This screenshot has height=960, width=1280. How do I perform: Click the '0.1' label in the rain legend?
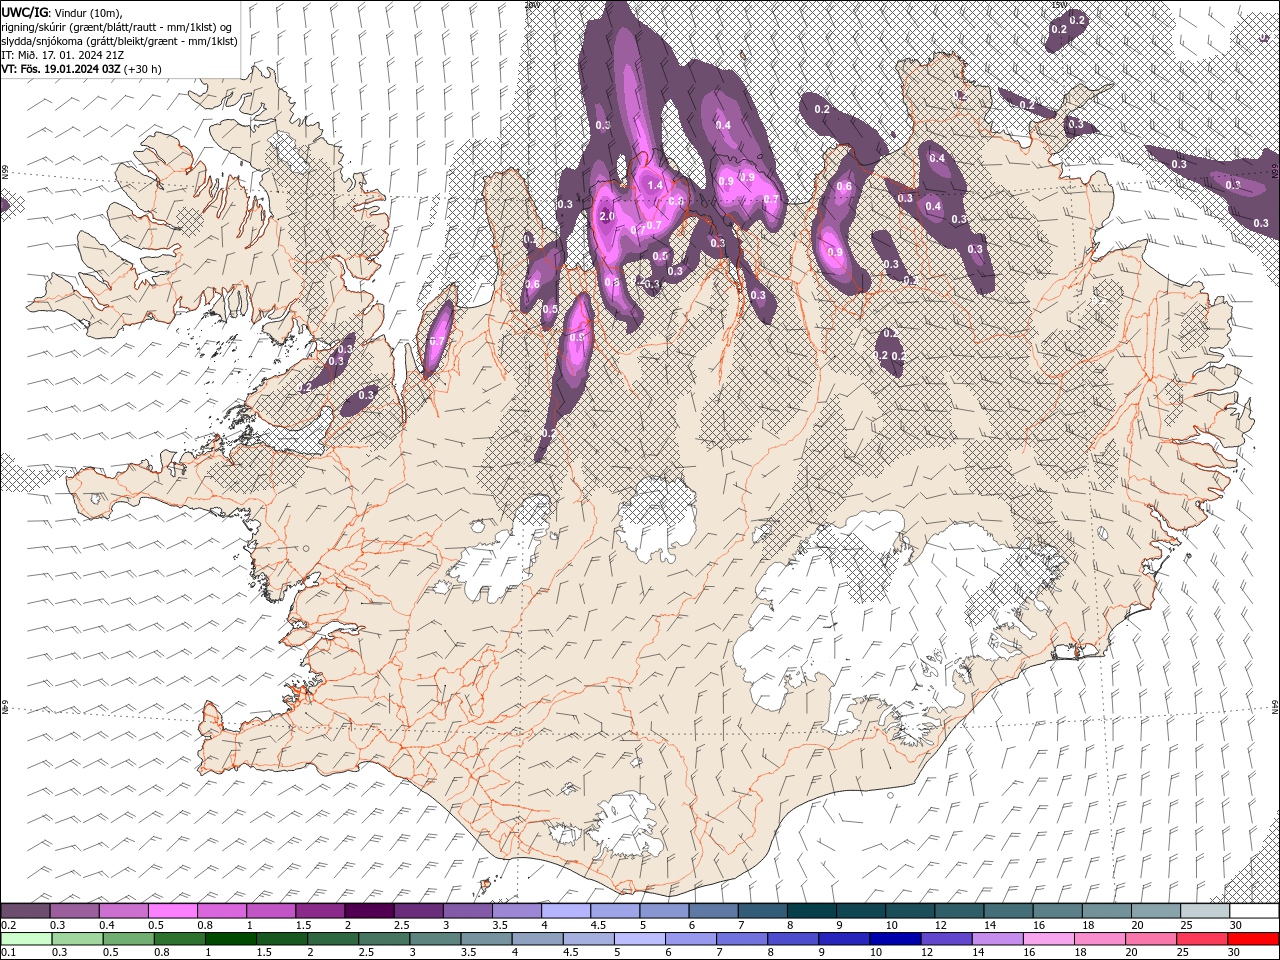point(8,952)
